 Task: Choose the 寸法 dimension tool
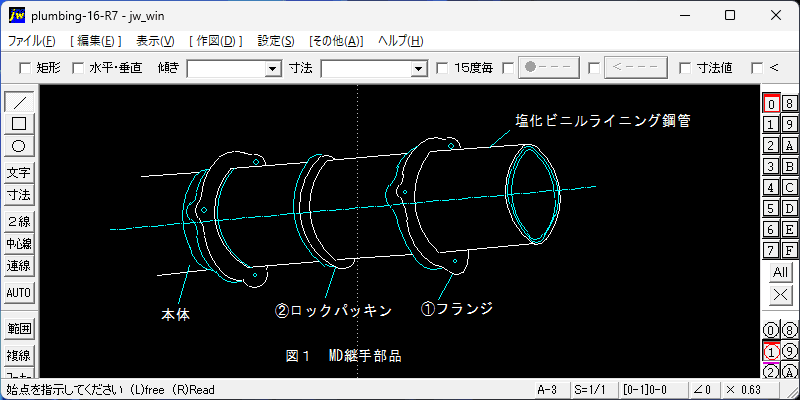pos(19,195)
